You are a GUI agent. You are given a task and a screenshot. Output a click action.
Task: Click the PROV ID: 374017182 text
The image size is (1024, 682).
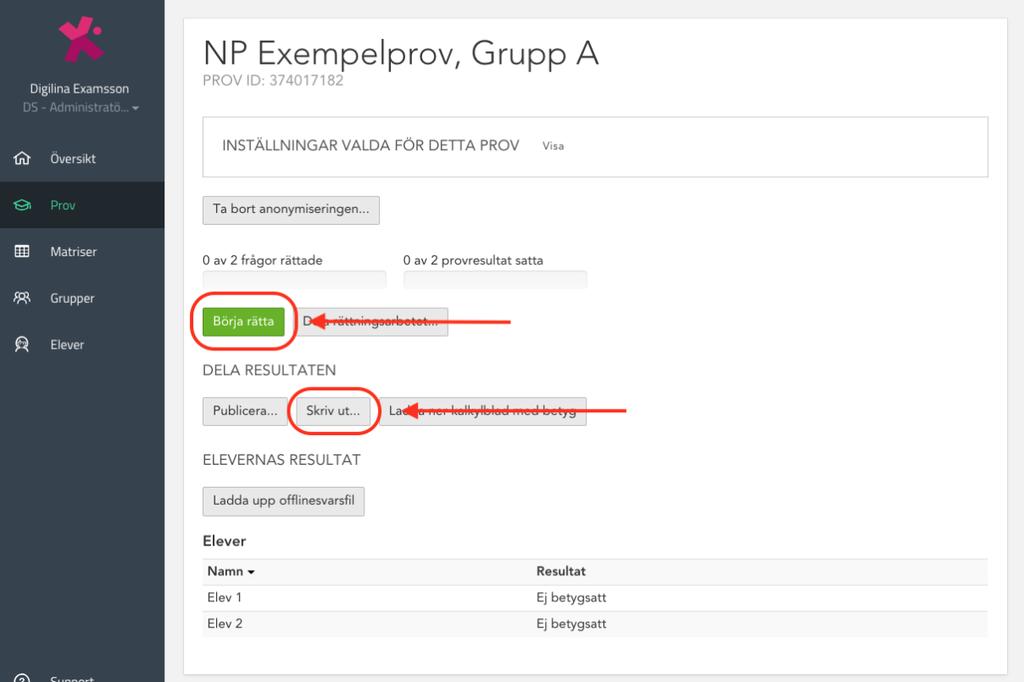[273, 80]
